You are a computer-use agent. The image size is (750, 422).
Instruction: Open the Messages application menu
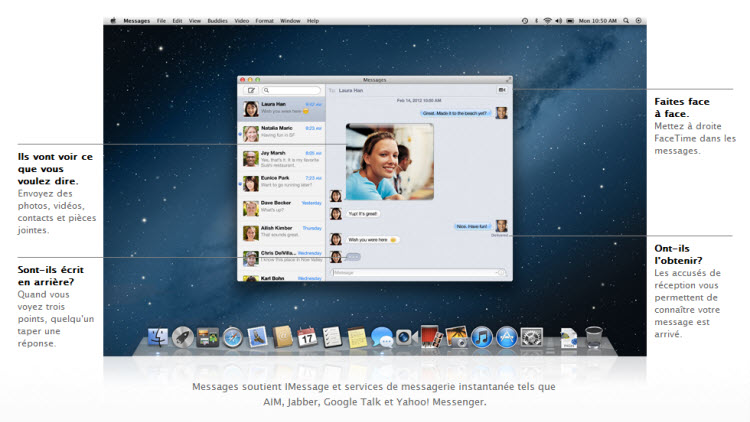(136, 21)
